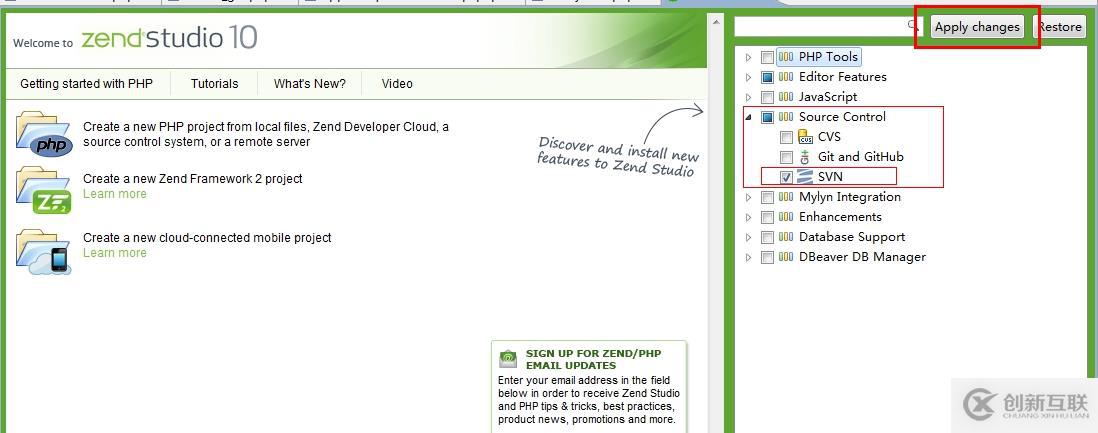
Task: Switch to the Tutorials tab
Action: tap(214, 83)
